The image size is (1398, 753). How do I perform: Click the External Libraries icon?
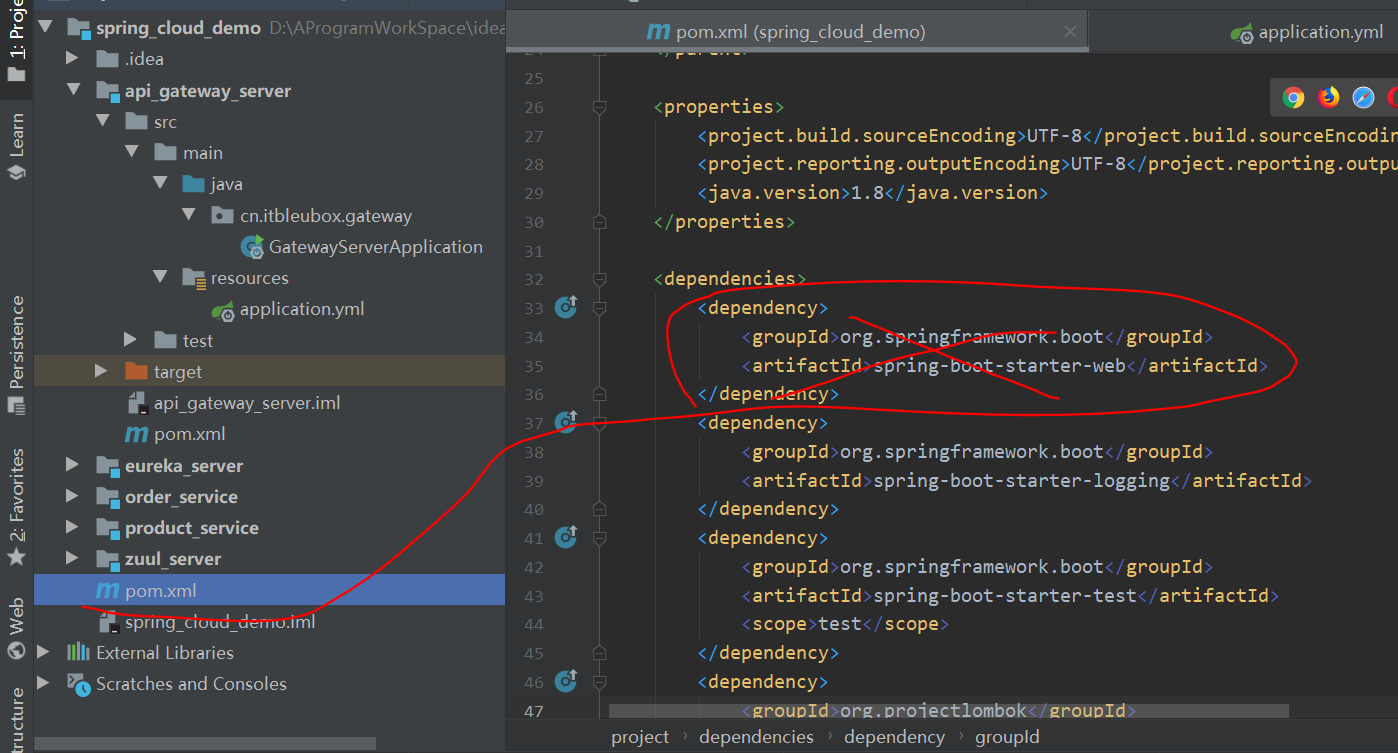(x=78, y=652)
